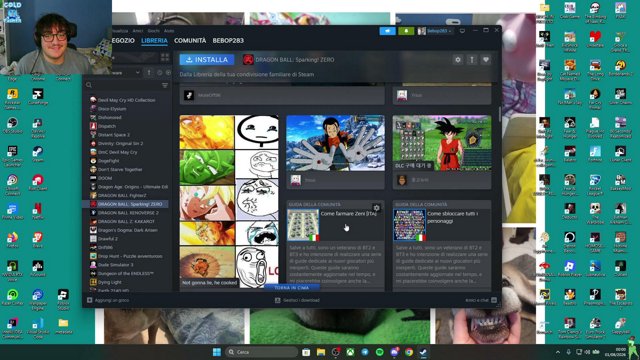Show hidden system tray icons chevron
Image resolution: width=640 pixels, height=360 pixels.
[558, 352]
